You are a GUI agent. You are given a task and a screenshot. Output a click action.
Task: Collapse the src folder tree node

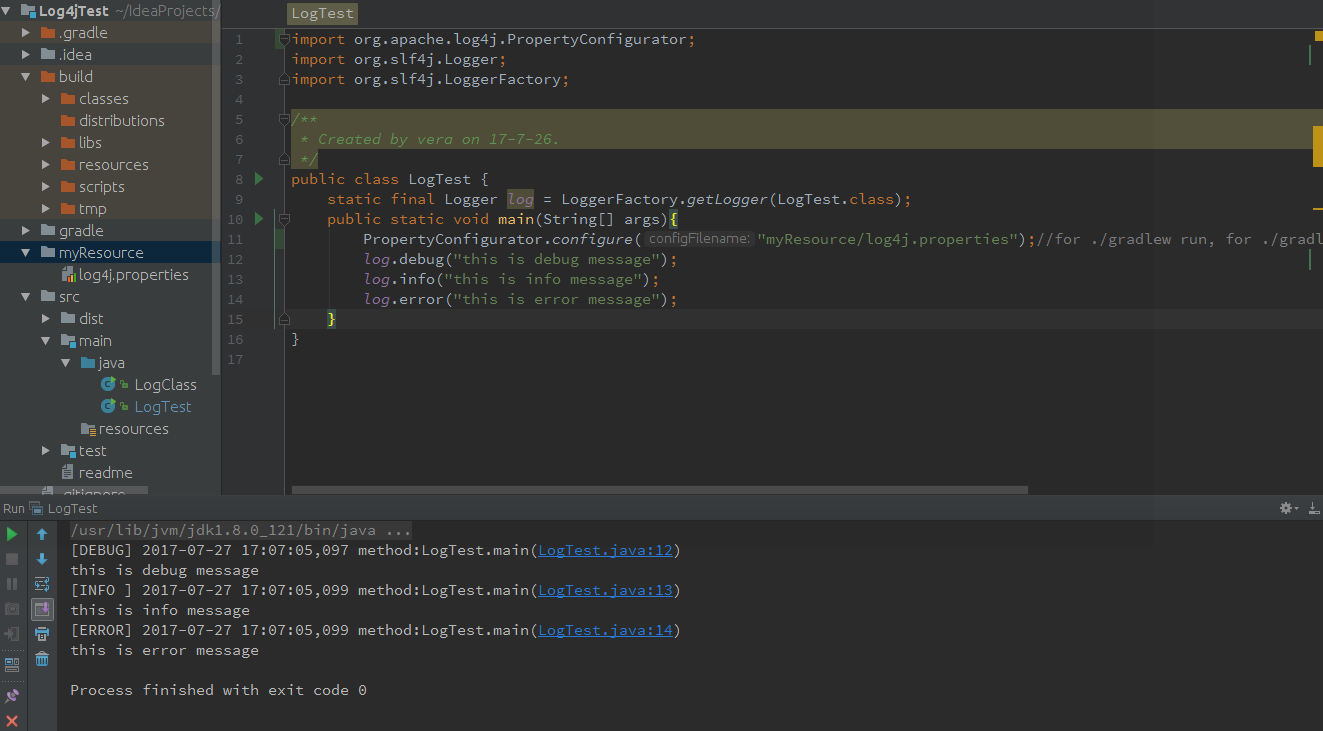tap(26, 297)
